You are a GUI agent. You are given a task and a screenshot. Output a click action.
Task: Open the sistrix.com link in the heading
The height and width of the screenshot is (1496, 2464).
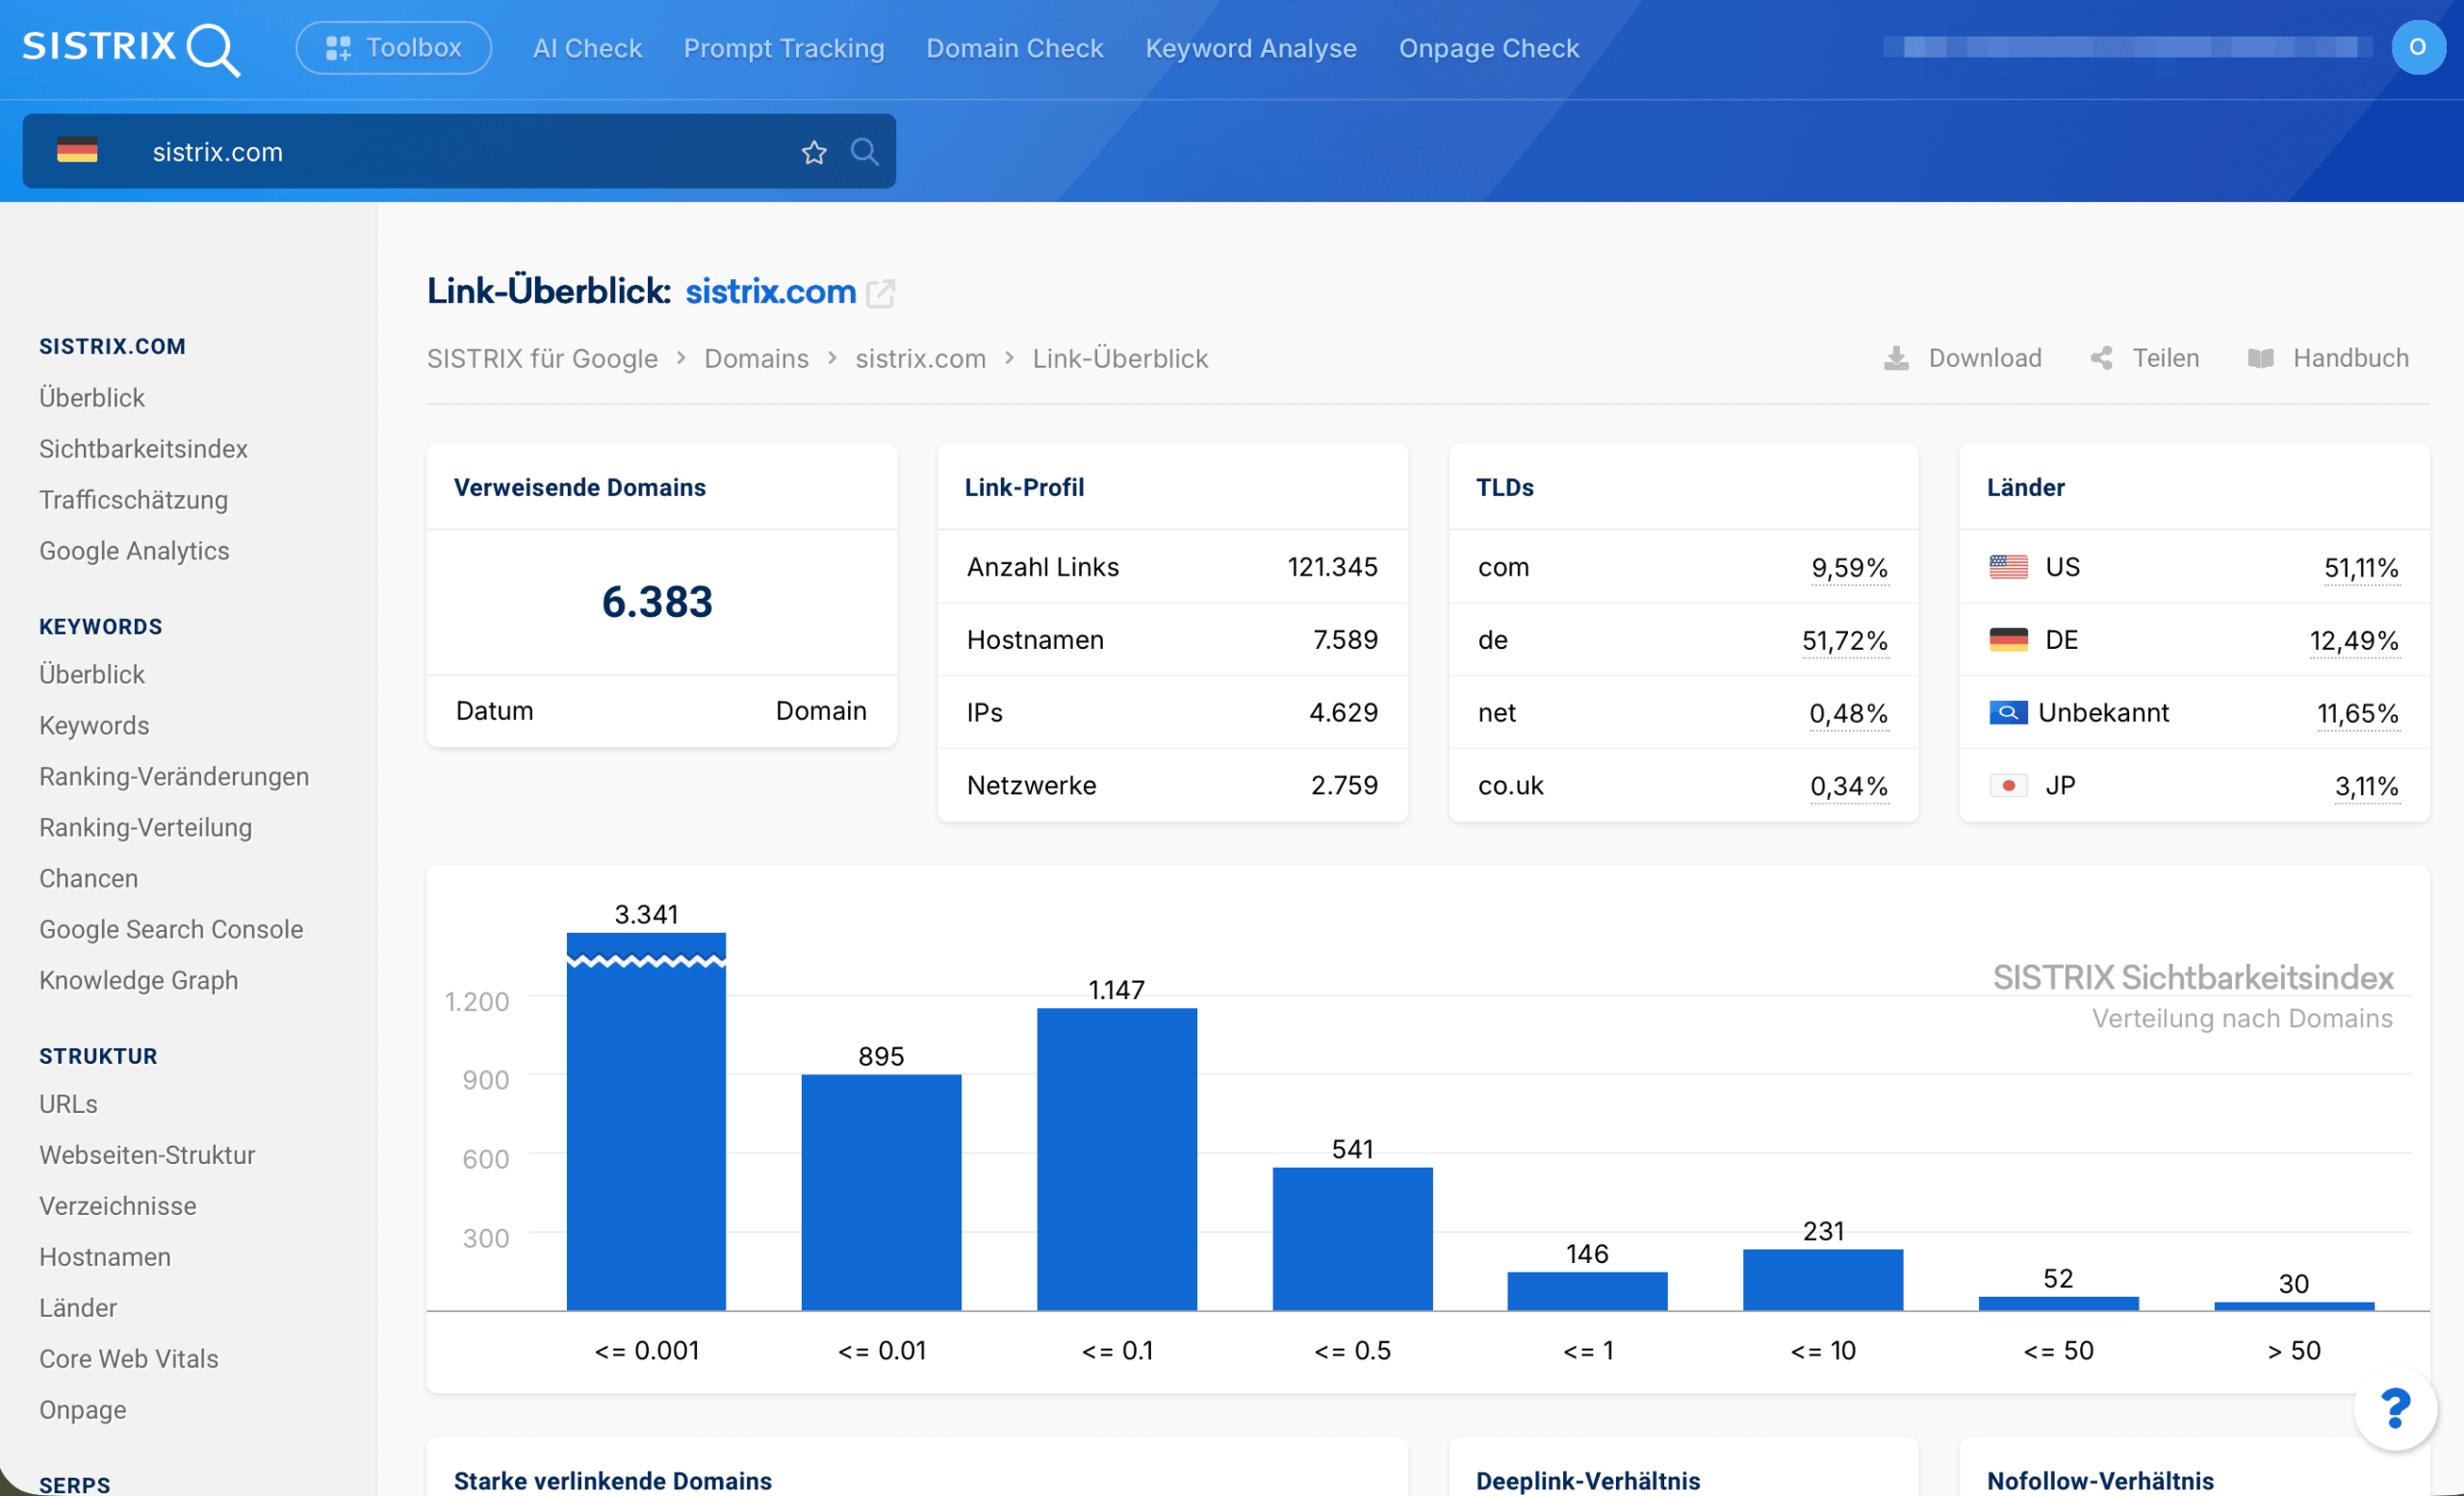click(x=770, y=291)
